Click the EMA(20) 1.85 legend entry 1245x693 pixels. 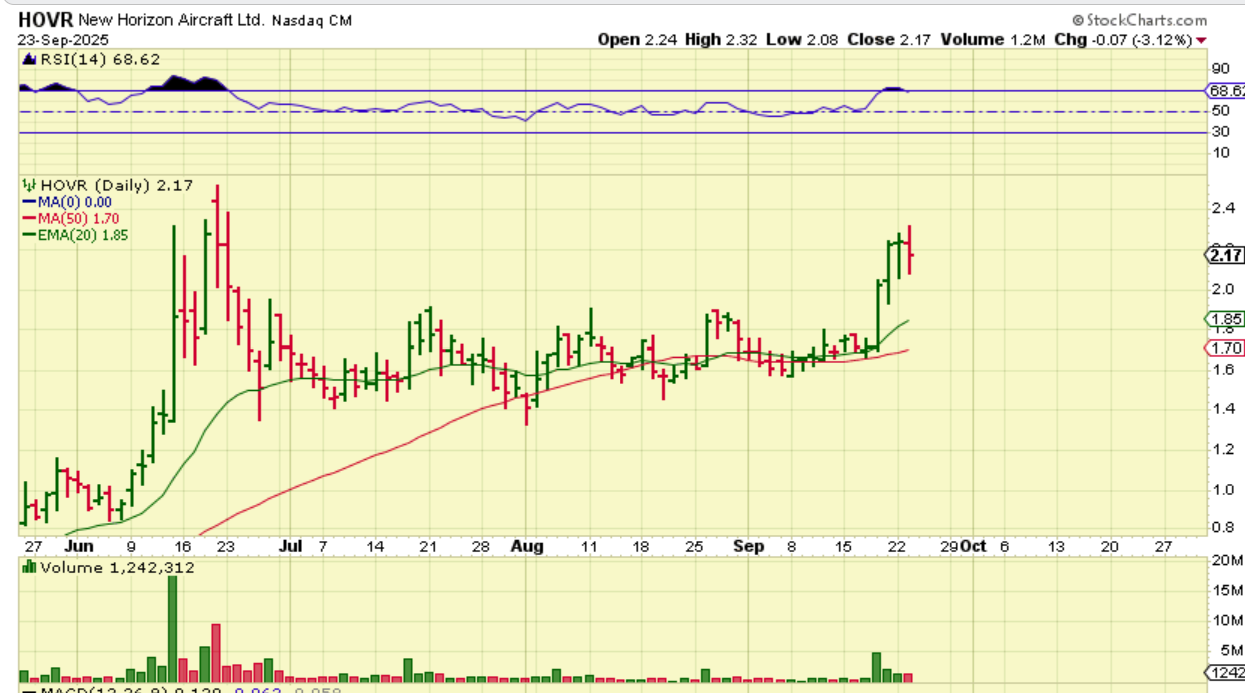tap(83, 235)
